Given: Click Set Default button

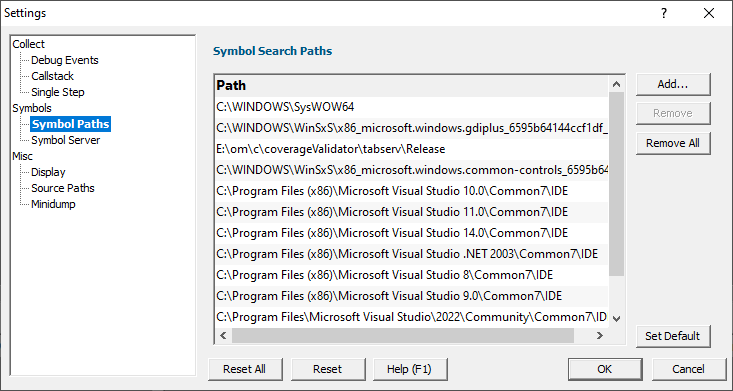Looking at the screenshot, I should pos(673,336).
